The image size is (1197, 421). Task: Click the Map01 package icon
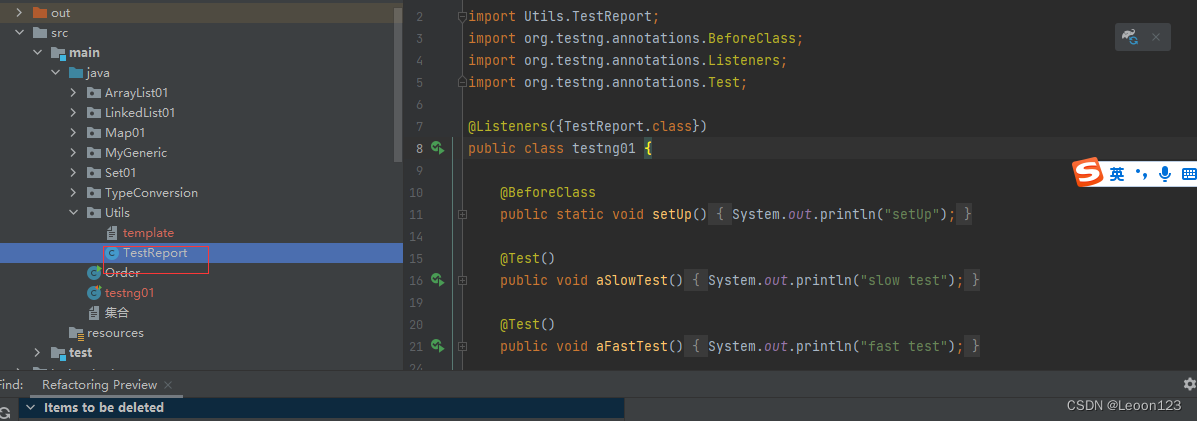click(x=94, y=133)
